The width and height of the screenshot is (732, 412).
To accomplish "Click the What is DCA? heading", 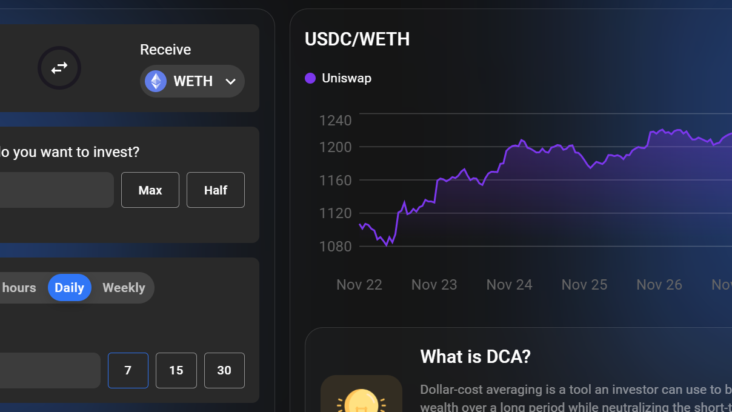I will pos(475,357).
